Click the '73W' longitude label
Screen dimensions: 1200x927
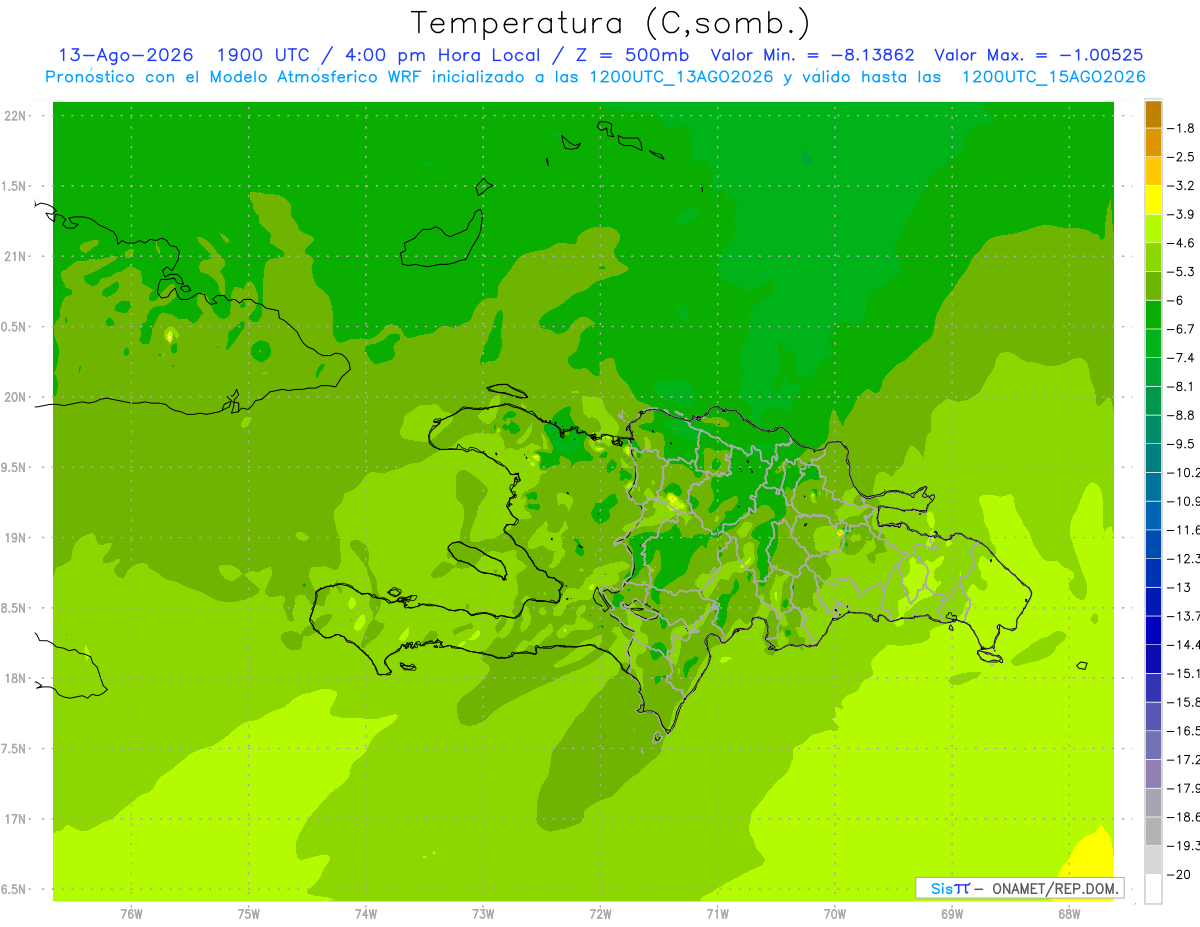[483, 914]
